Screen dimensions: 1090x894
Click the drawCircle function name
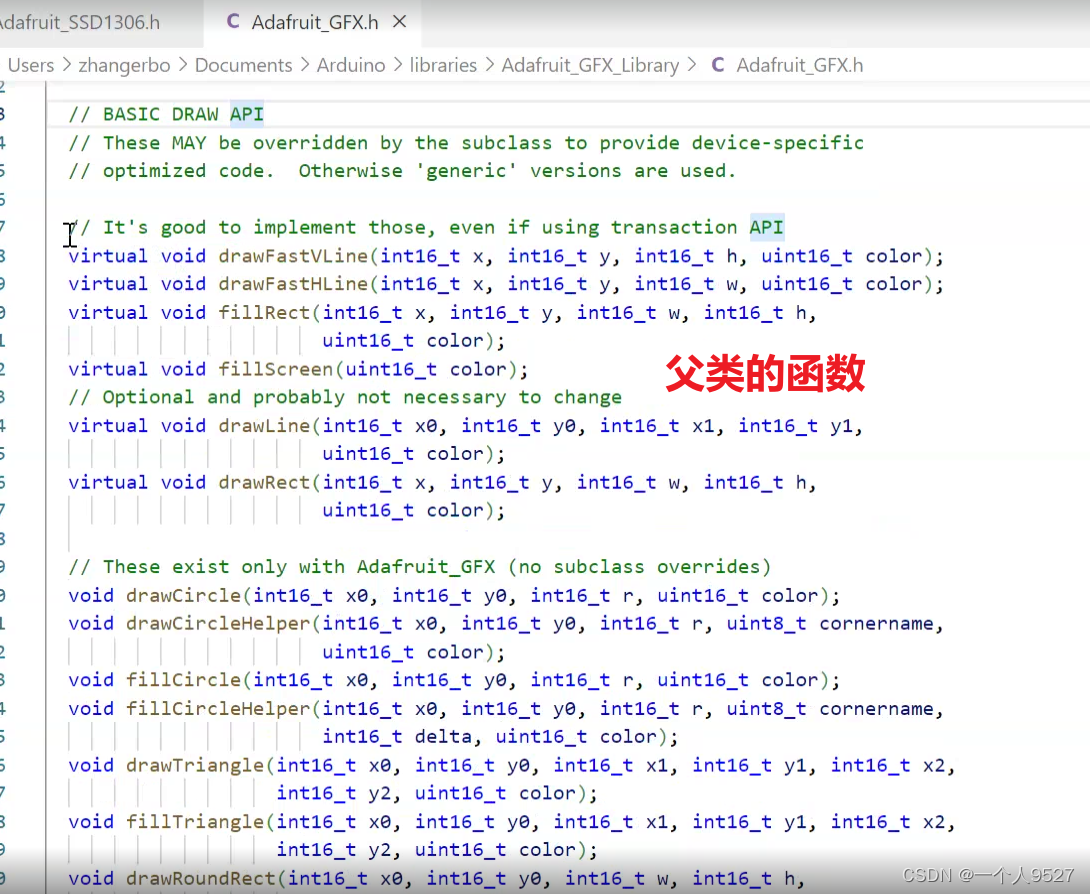(184, 596)
